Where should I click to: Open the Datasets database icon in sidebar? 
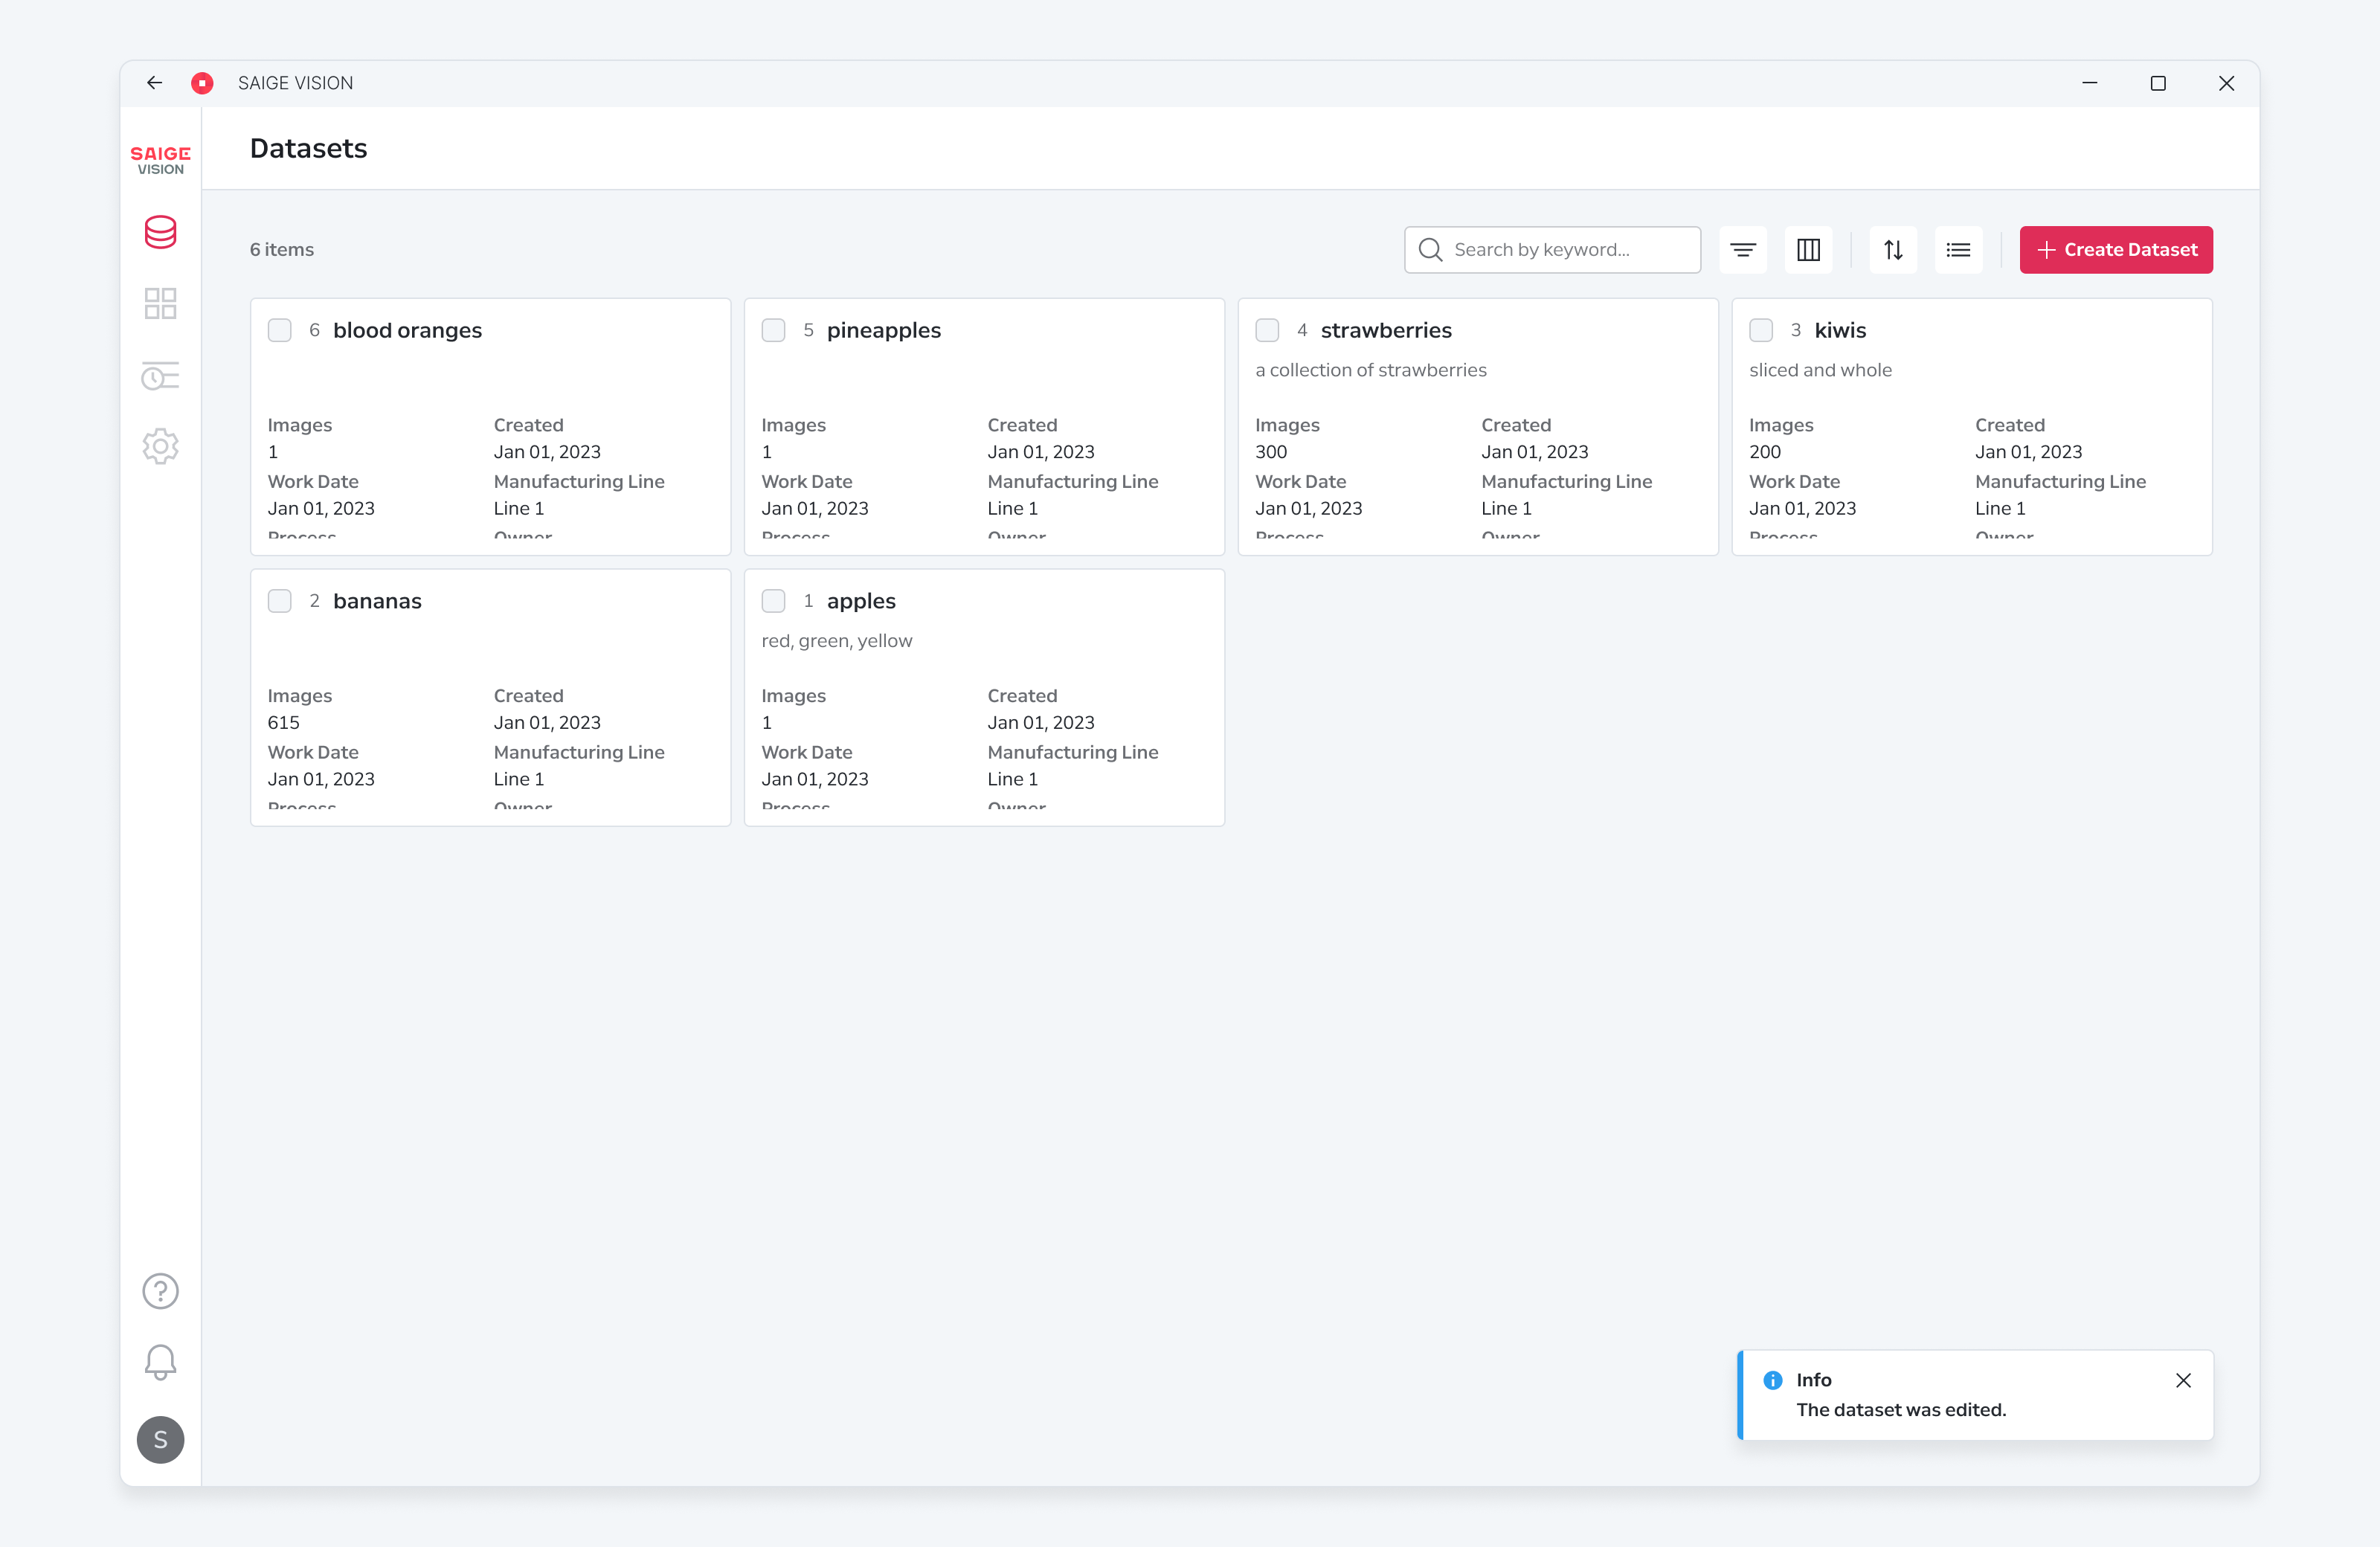pyautogui.click(x=160, y=232)
